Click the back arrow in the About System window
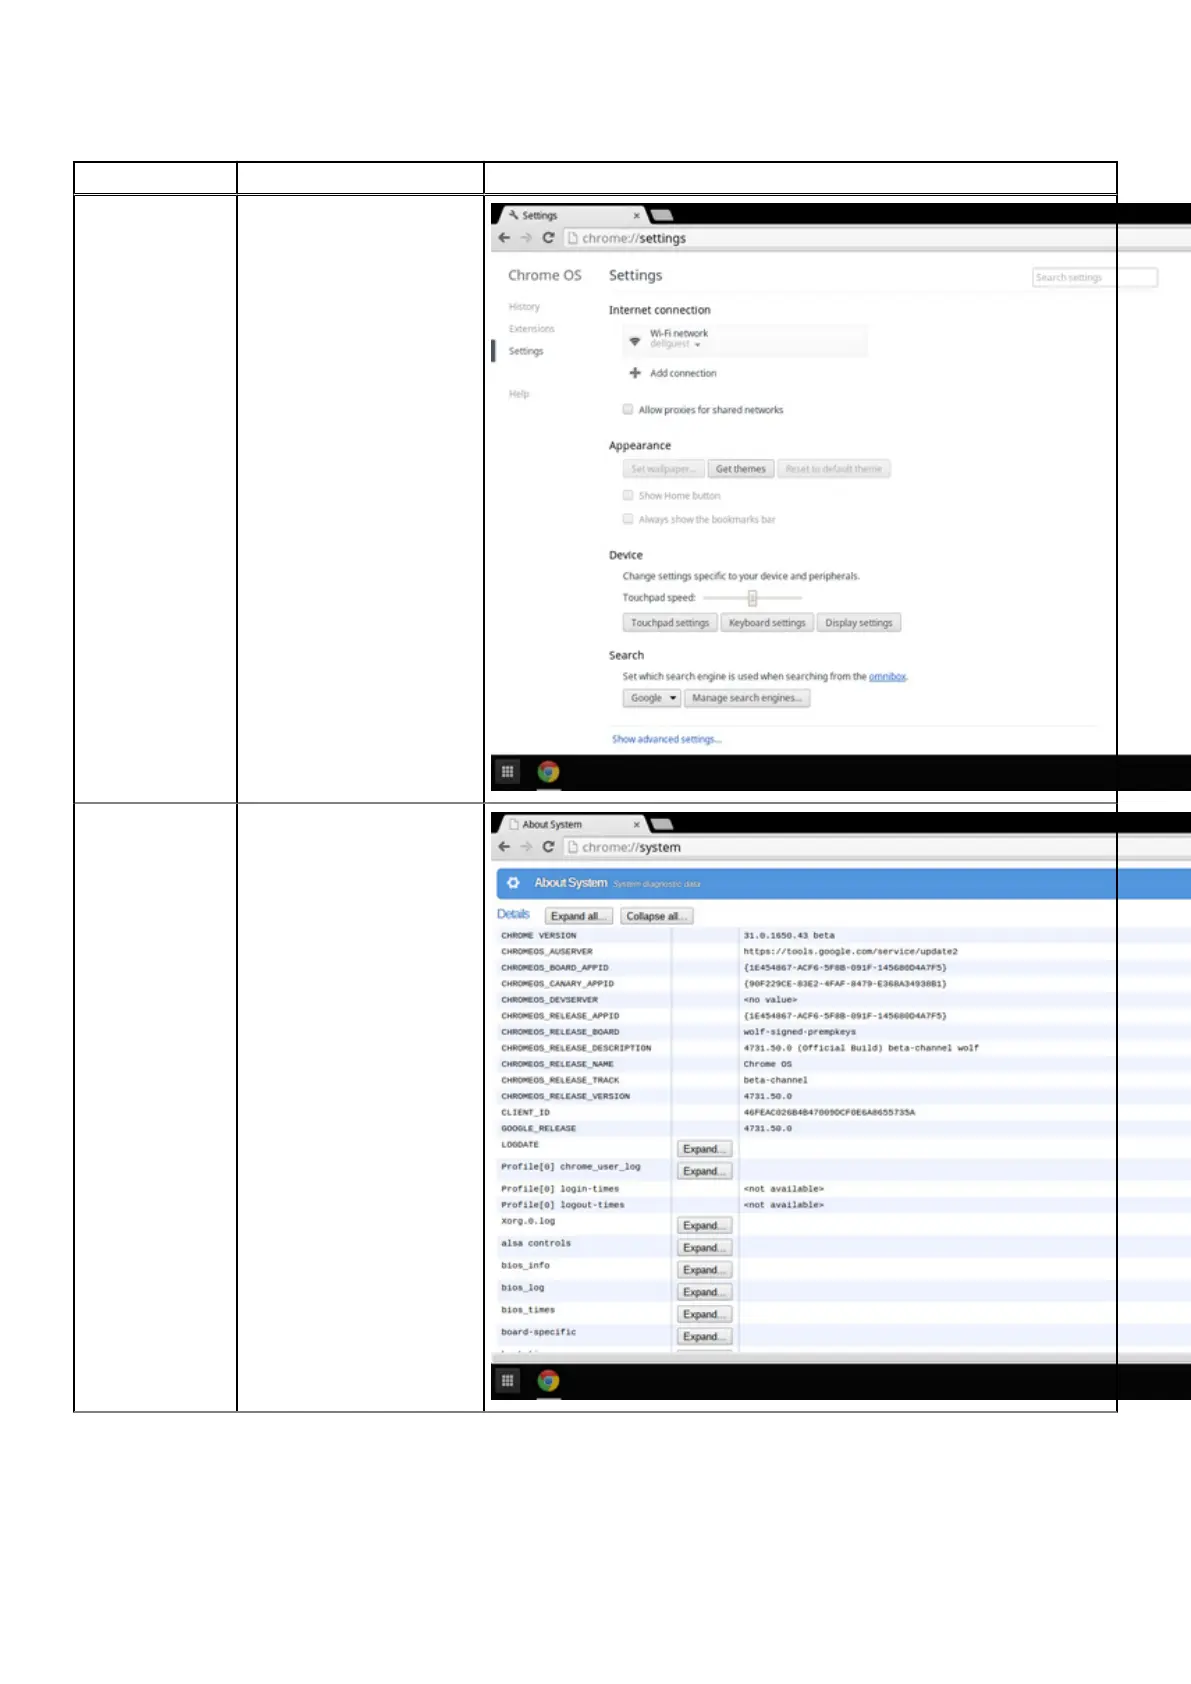 pos(504,847)
